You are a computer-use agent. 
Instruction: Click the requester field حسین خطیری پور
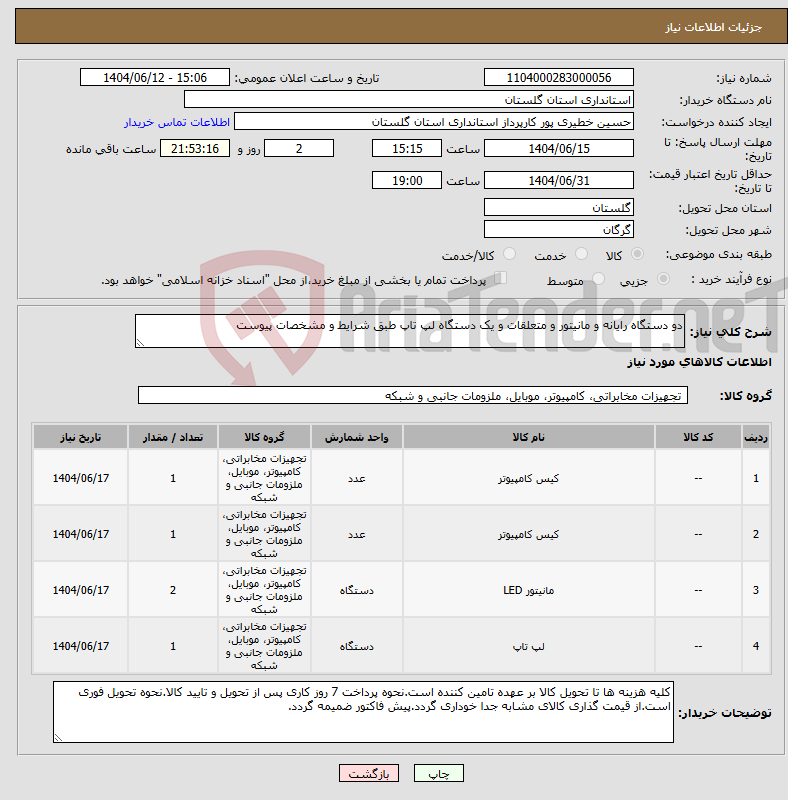tap(433, 122)
